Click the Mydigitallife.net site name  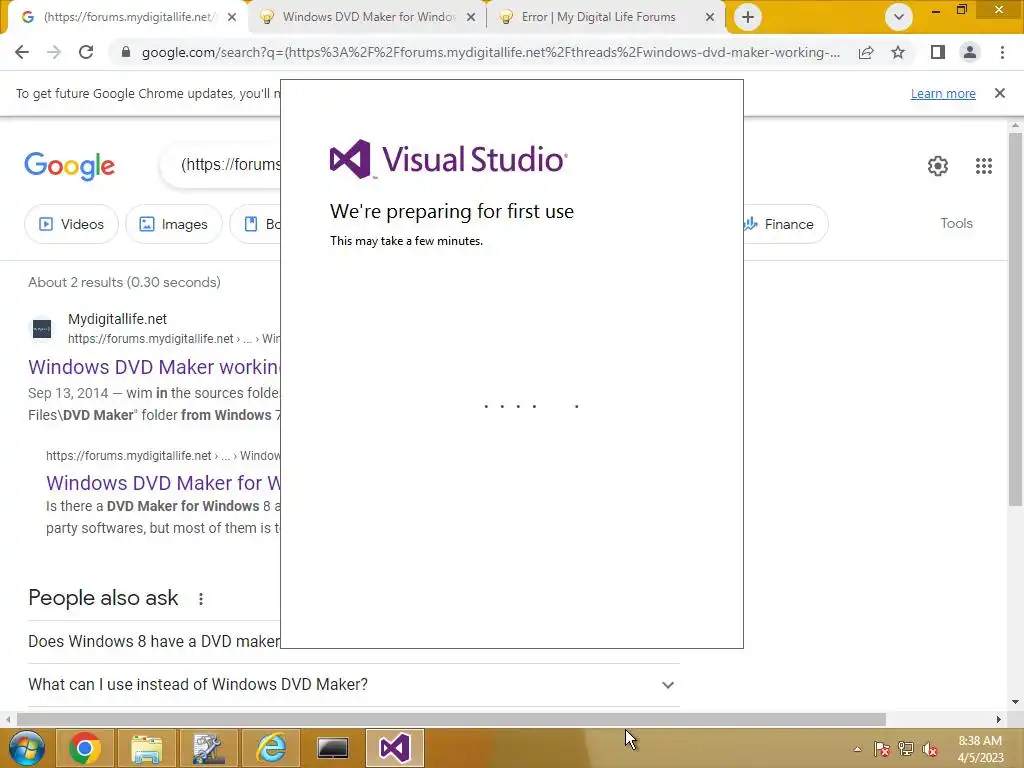click(x=118, y=319)
